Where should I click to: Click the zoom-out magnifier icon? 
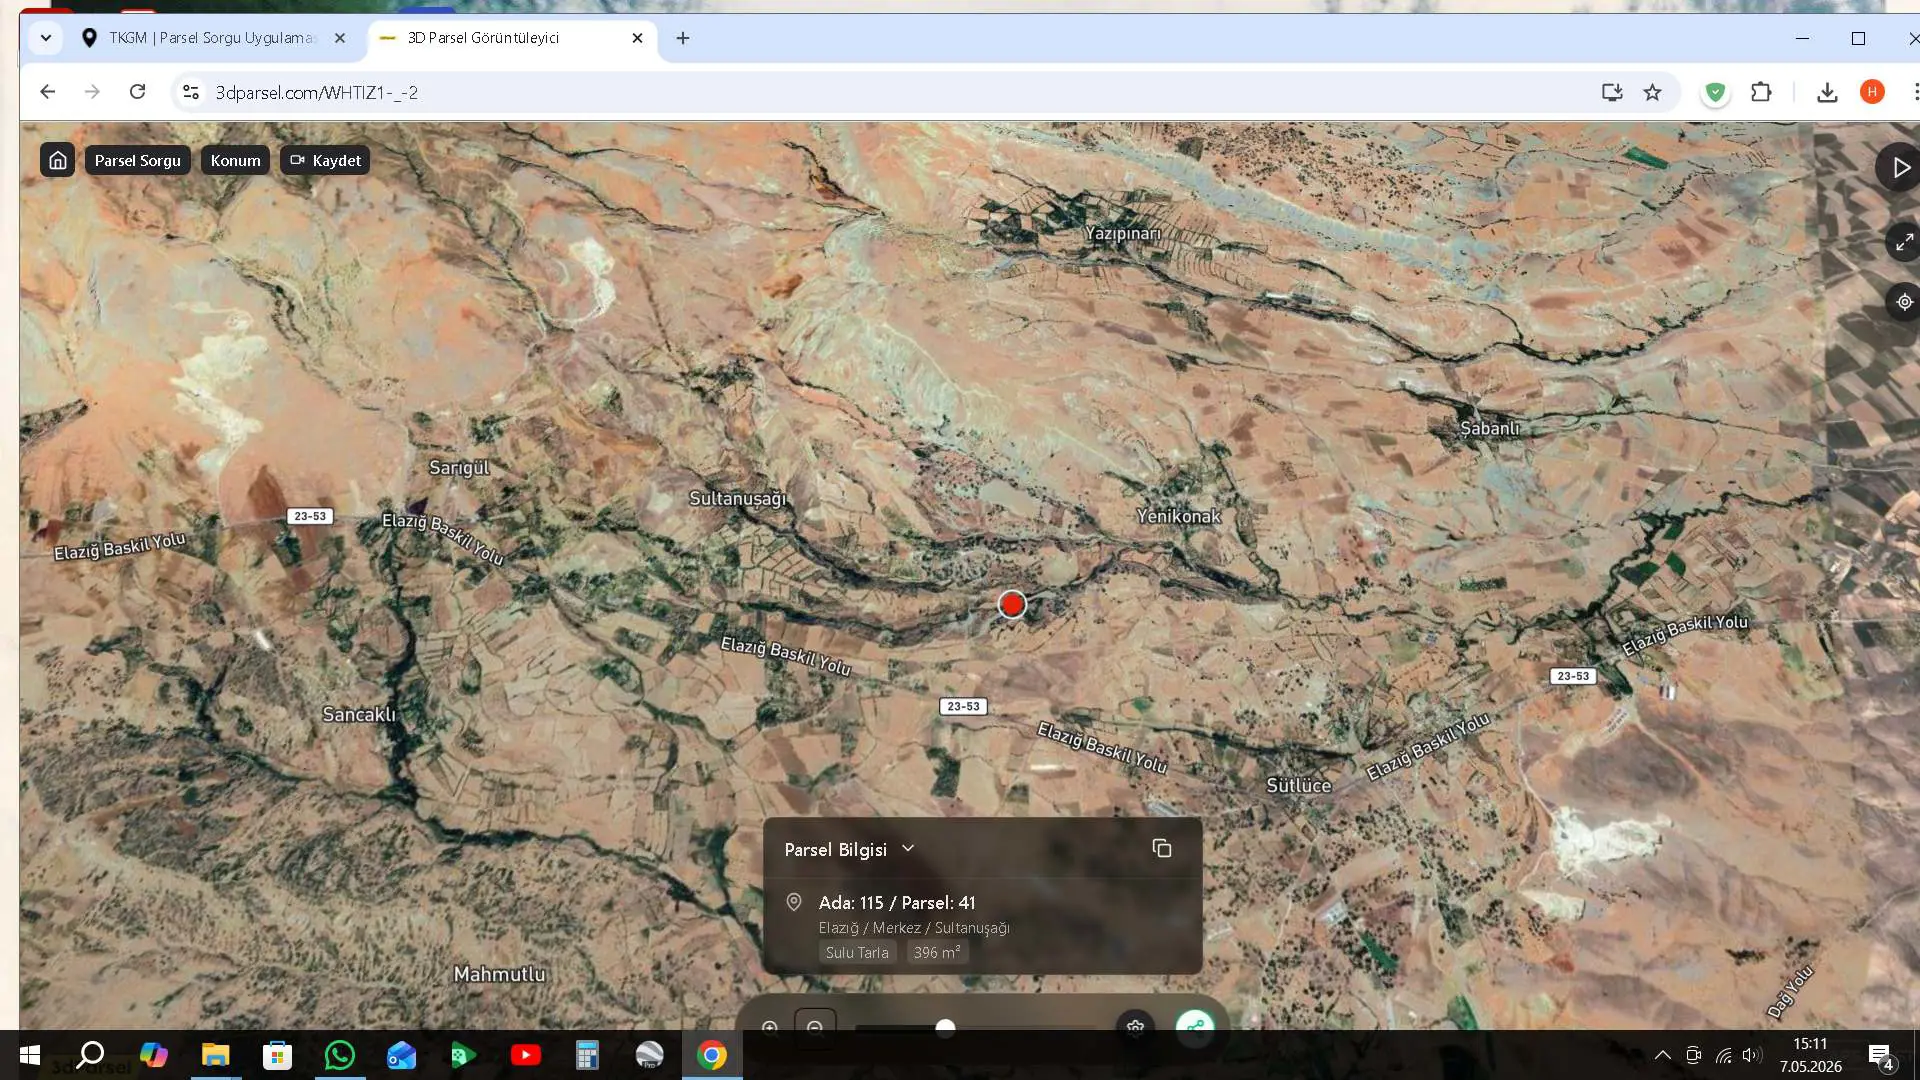point(815,1027)
